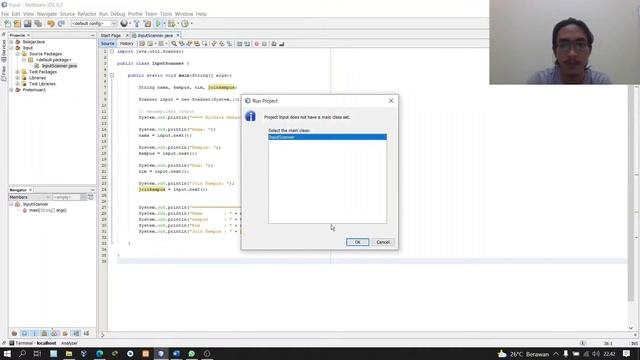Select the default package node
Screen dimensions: 640x360
(x=53, y=60)
